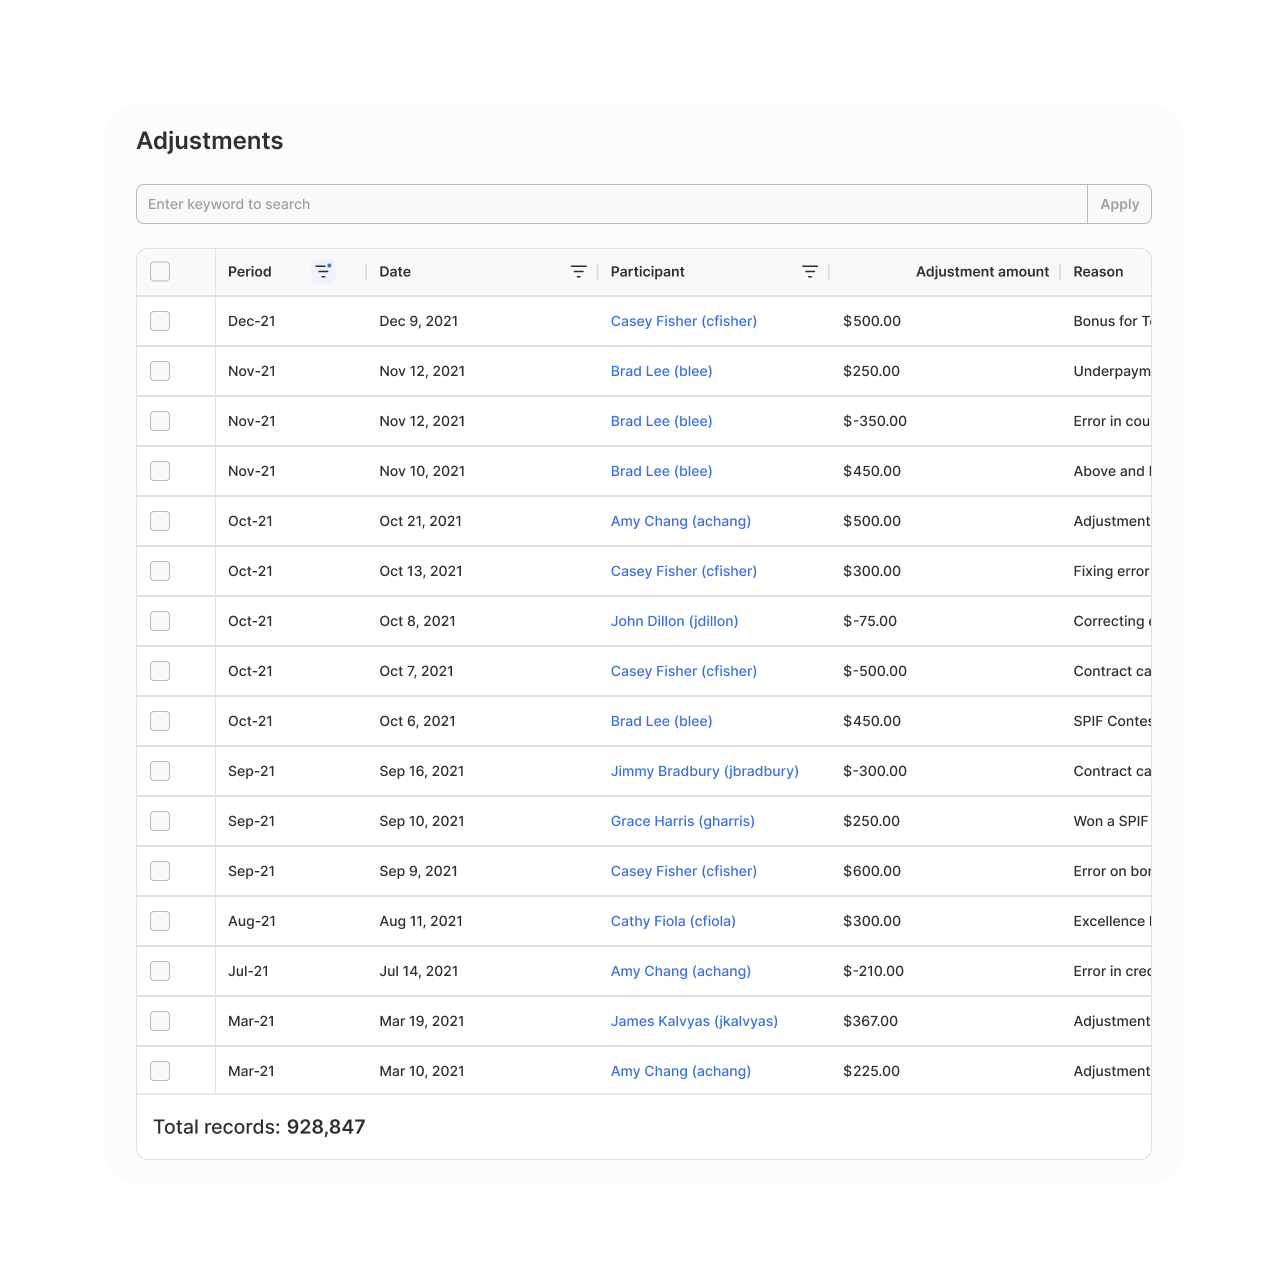The width and height of the screenshot is (1288, 1288).
Task: Click the Adjustment amount column header
Action: click(x=982, y=271)
